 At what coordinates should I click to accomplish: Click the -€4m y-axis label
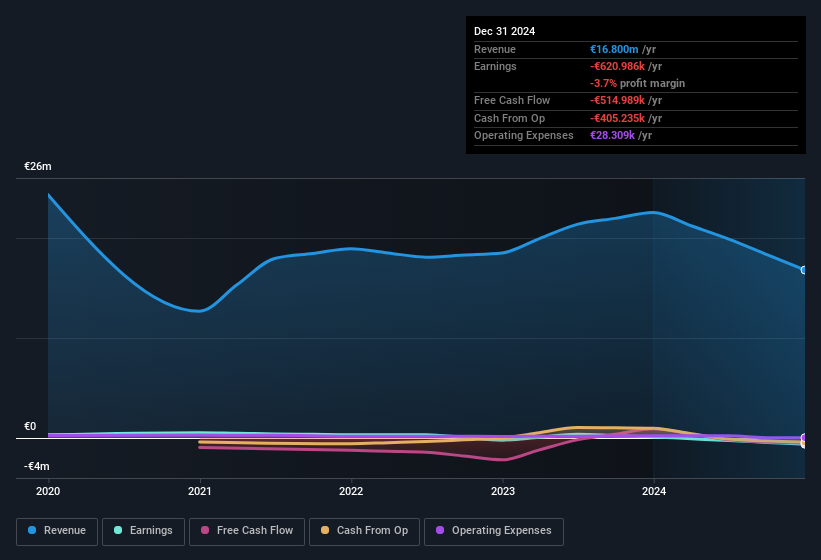pos(37,466)
